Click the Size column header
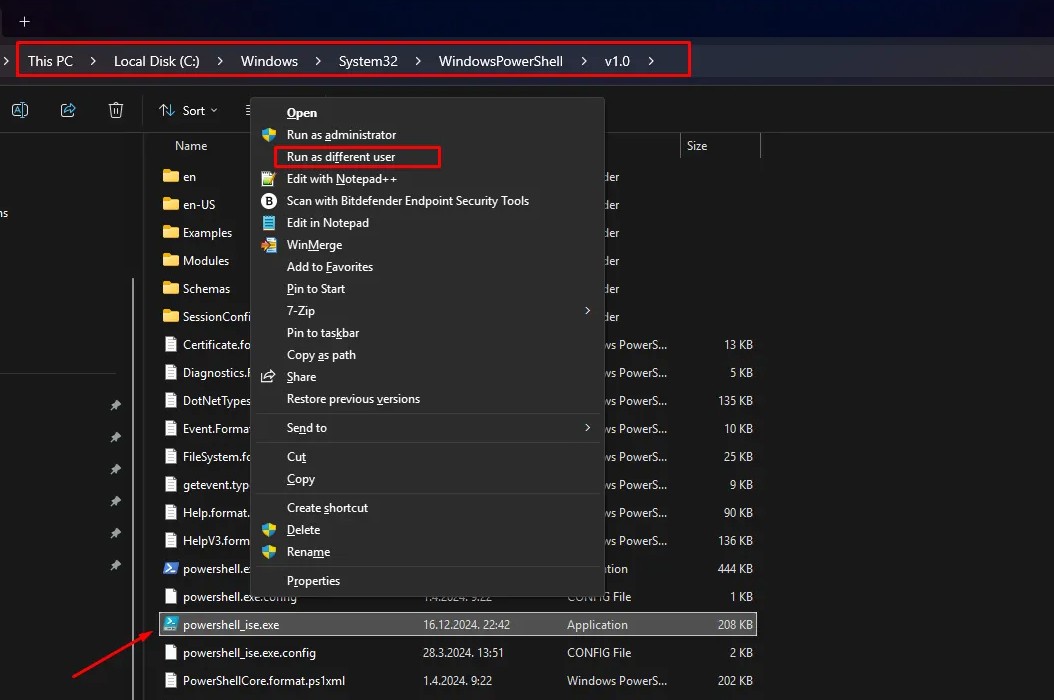The height and width of the screenshot is (700, 1054). tap(697, 146)
